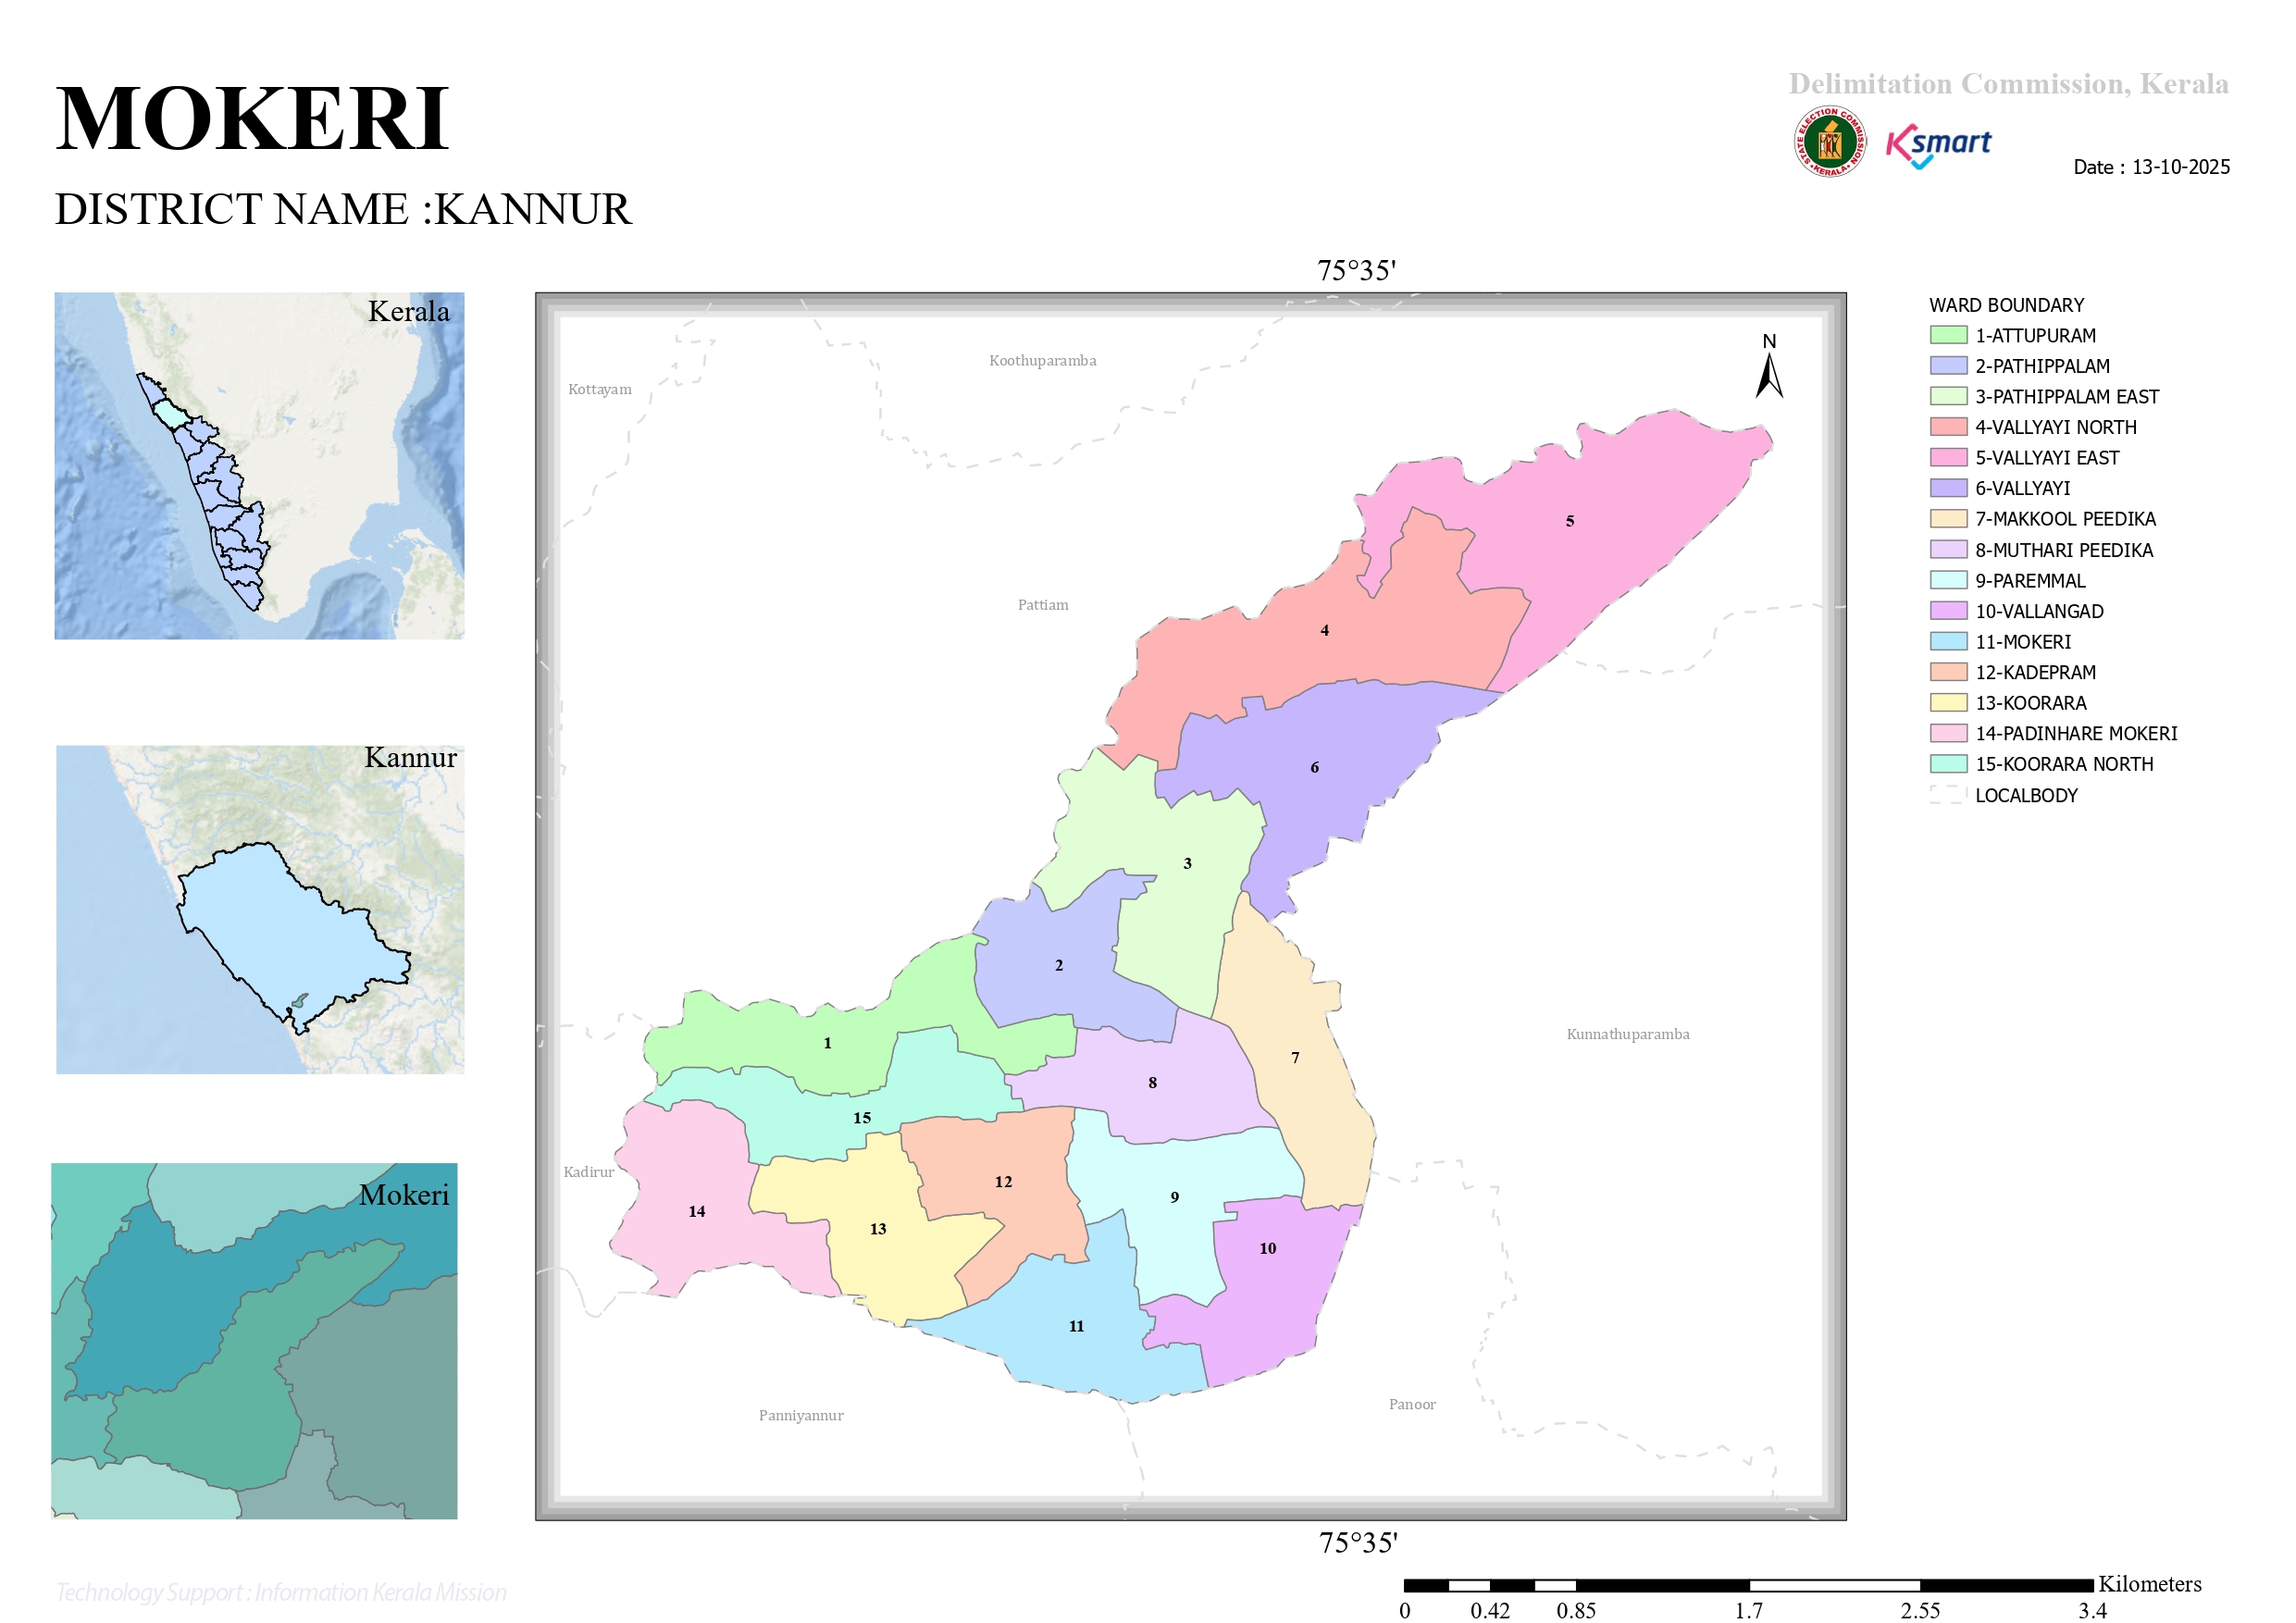Click ward number 3 on the map
The width and height of the screenshot is (2296, 1623).
[x=1187, y=863]
